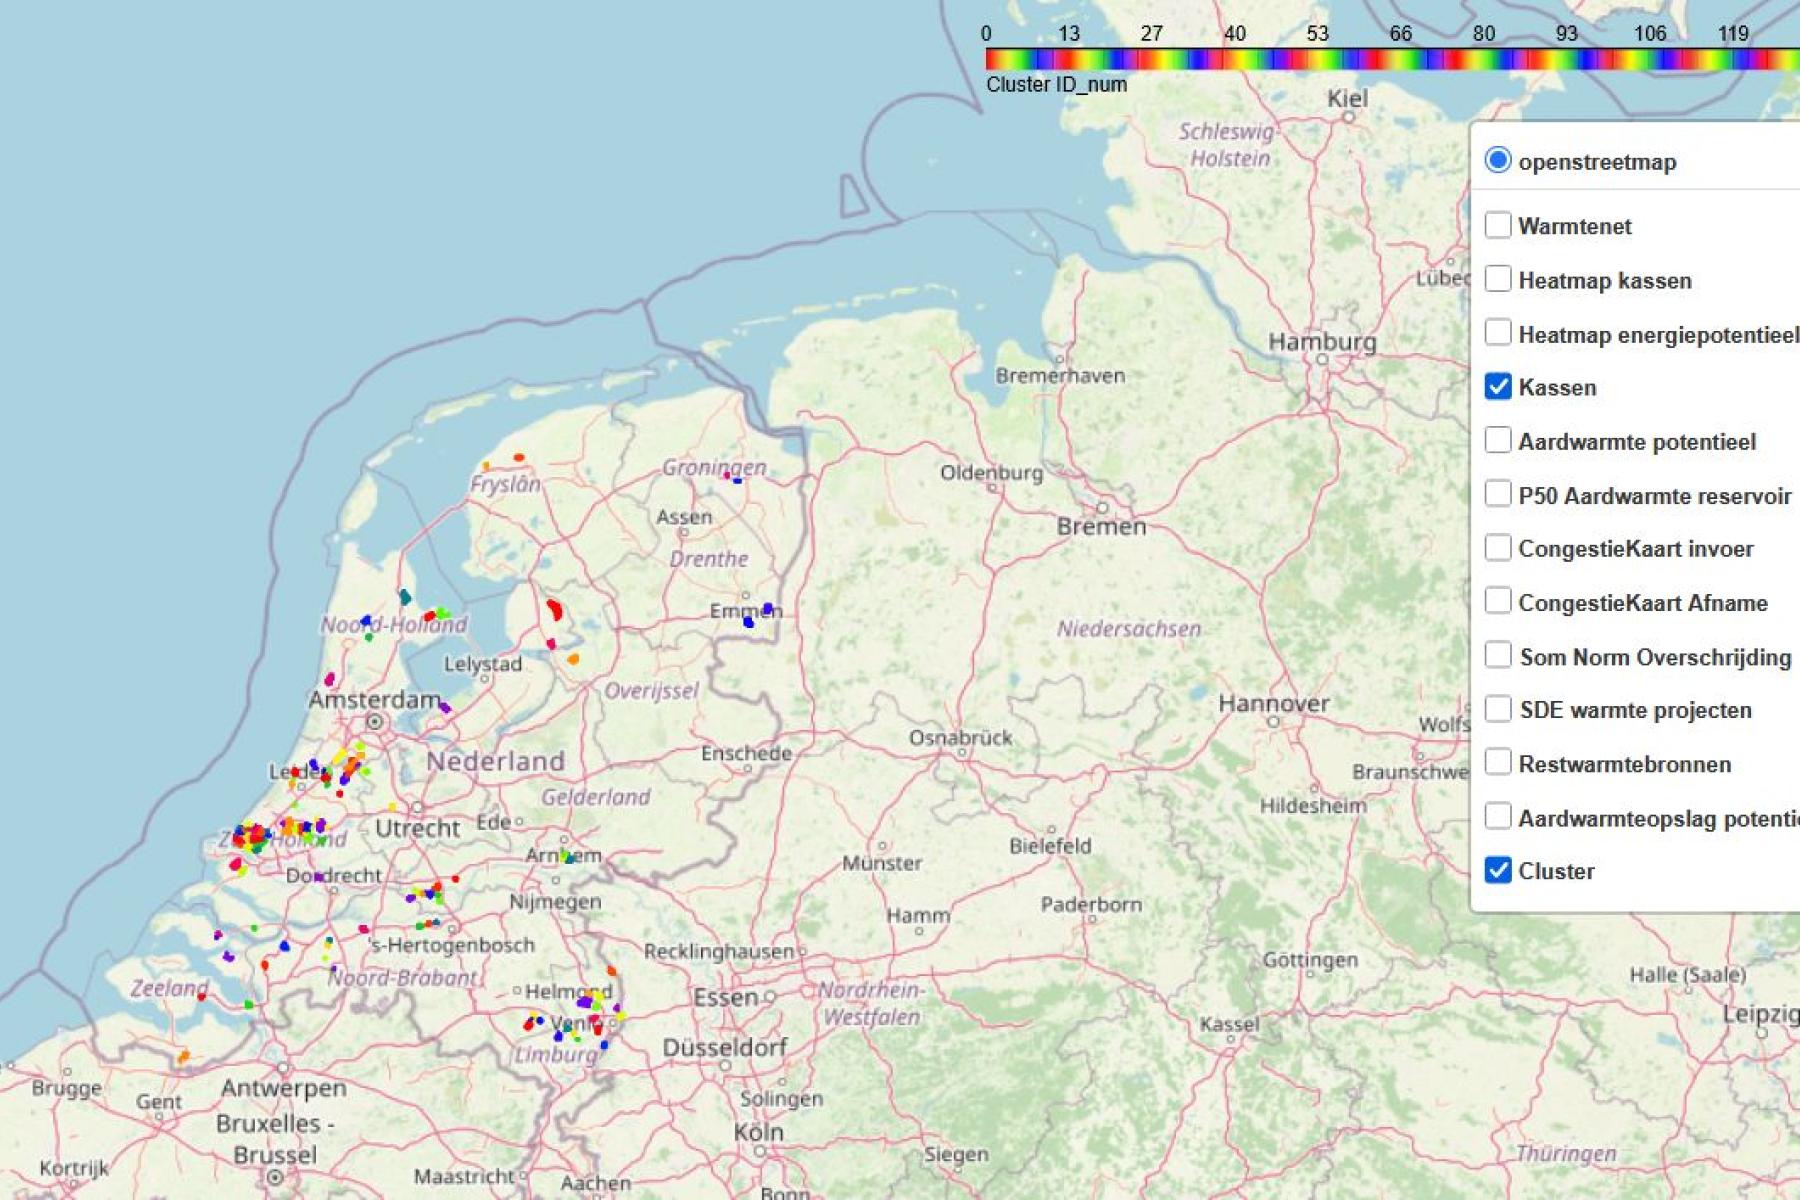Enable the Heatmap kassen layer
This screenshot has width=1800, height=1200.
coord(1497,279)
